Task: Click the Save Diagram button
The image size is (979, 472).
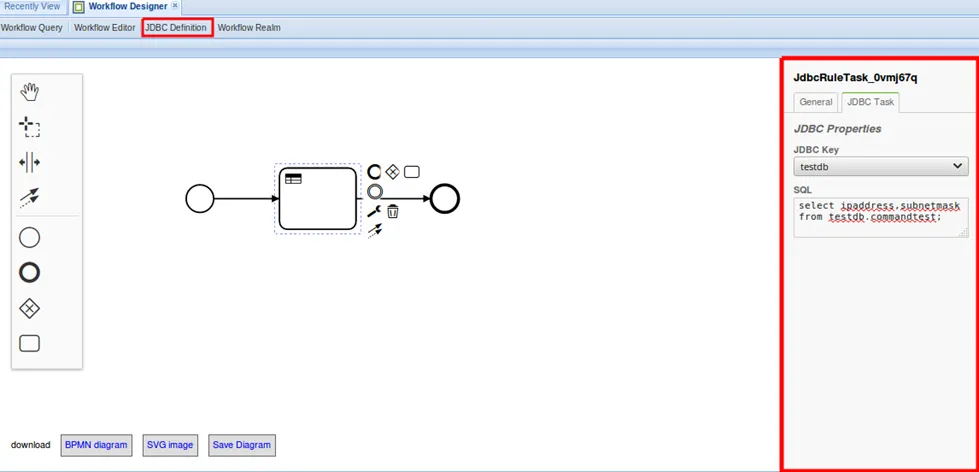Action: click(x=242, y=445)
